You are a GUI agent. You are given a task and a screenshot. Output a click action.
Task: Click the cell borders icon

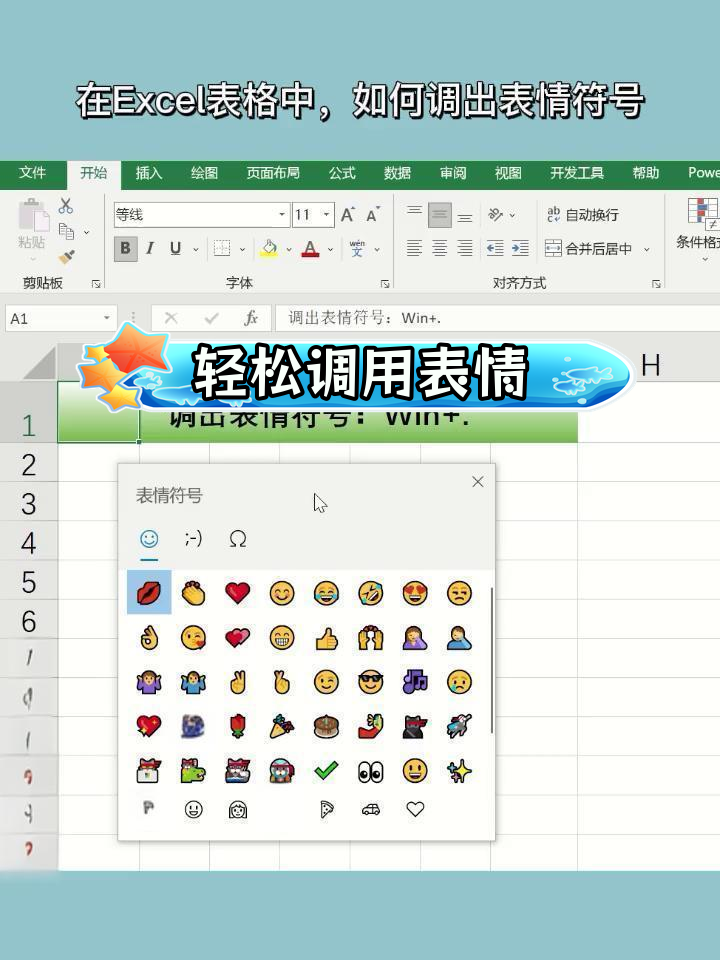(222, 249)
